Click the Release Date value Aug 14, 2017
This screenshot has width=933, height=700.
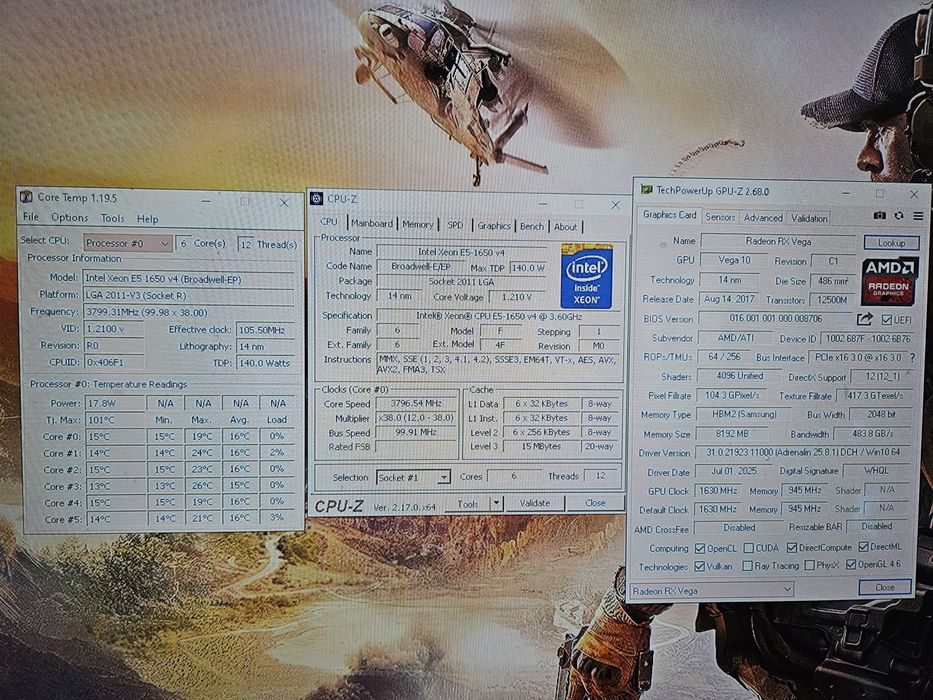[729, 299]
